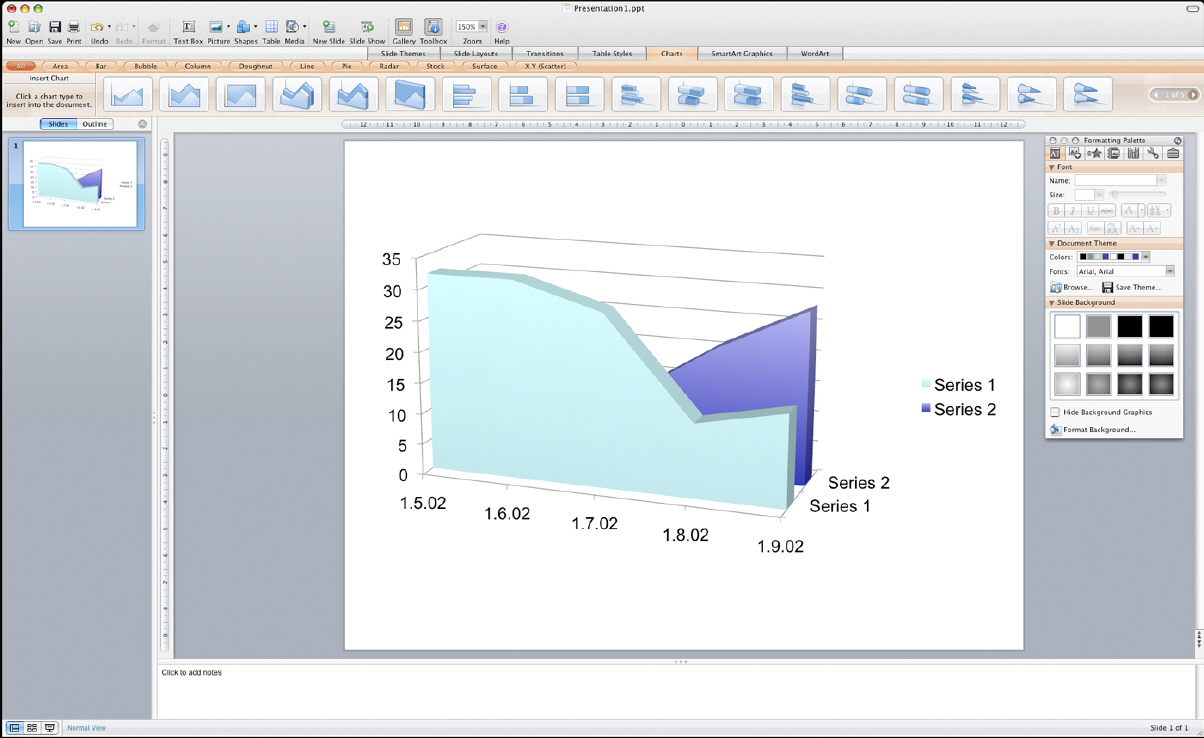
Task: Switch to the Outline view tab
Action: coord(95,124)
